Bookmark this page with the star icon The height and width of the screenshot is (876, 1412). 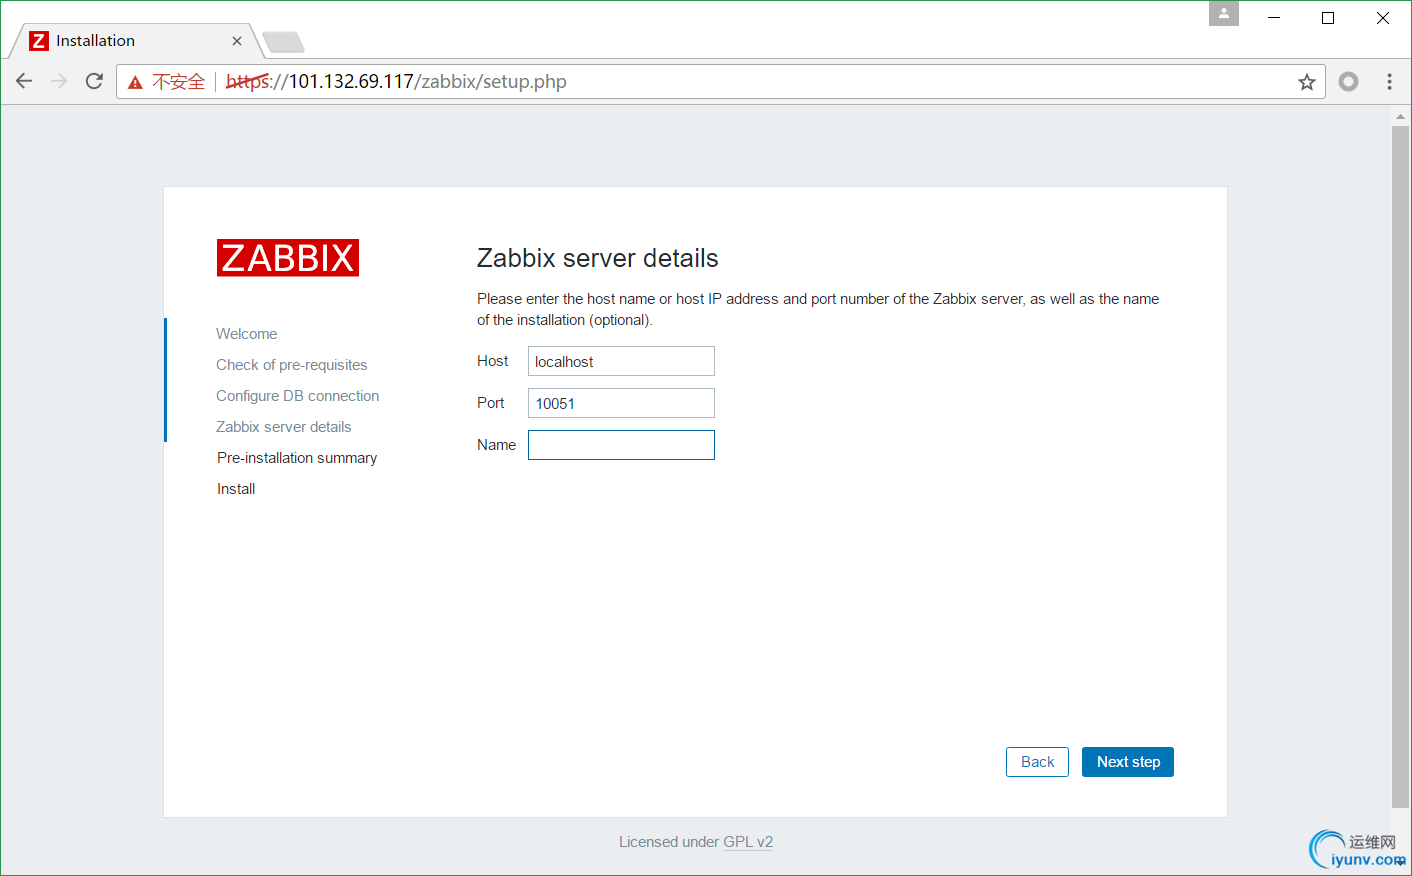tap(1306, 82)
